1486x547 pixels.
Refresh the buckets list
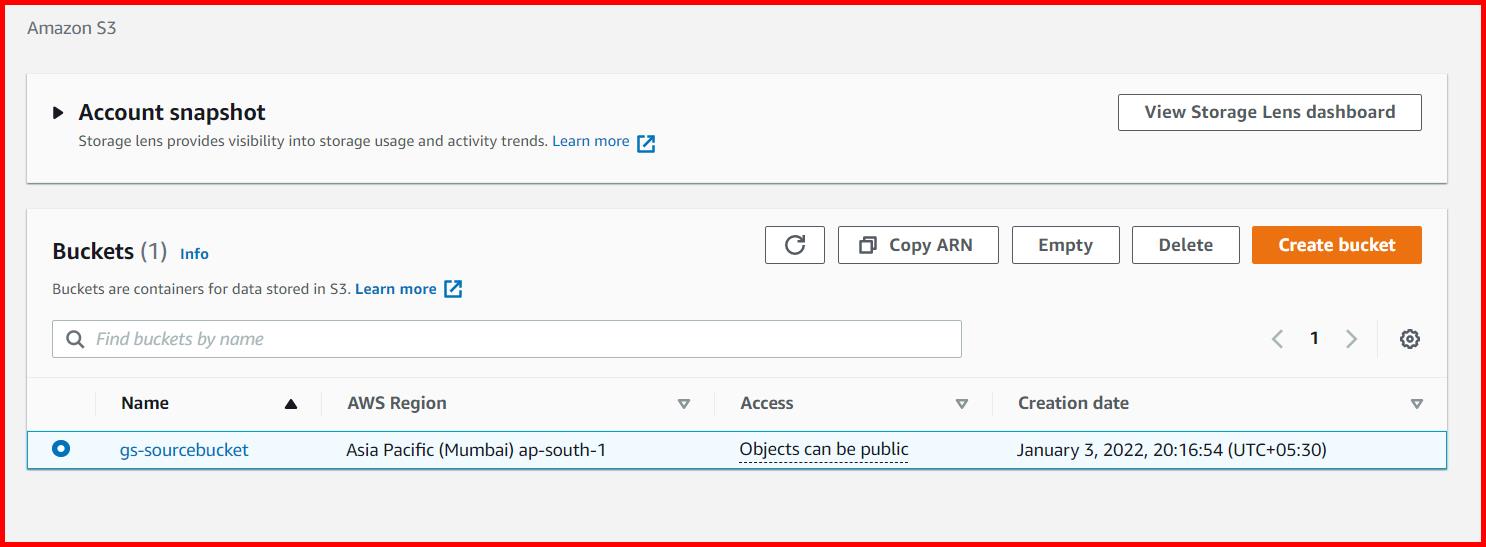(x=795, y=245)
